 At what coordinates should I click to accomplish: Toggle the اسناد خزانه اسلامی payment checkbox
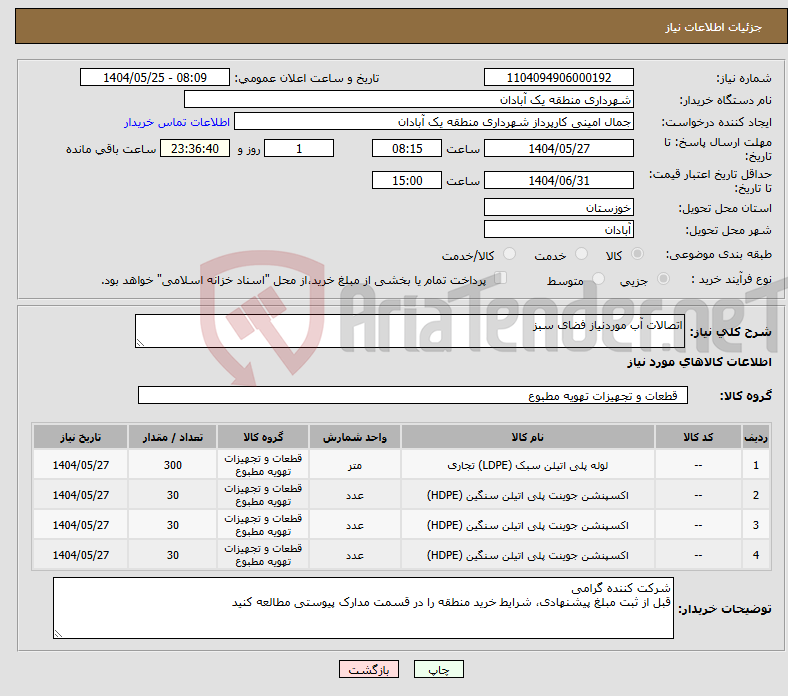point(501,278)
